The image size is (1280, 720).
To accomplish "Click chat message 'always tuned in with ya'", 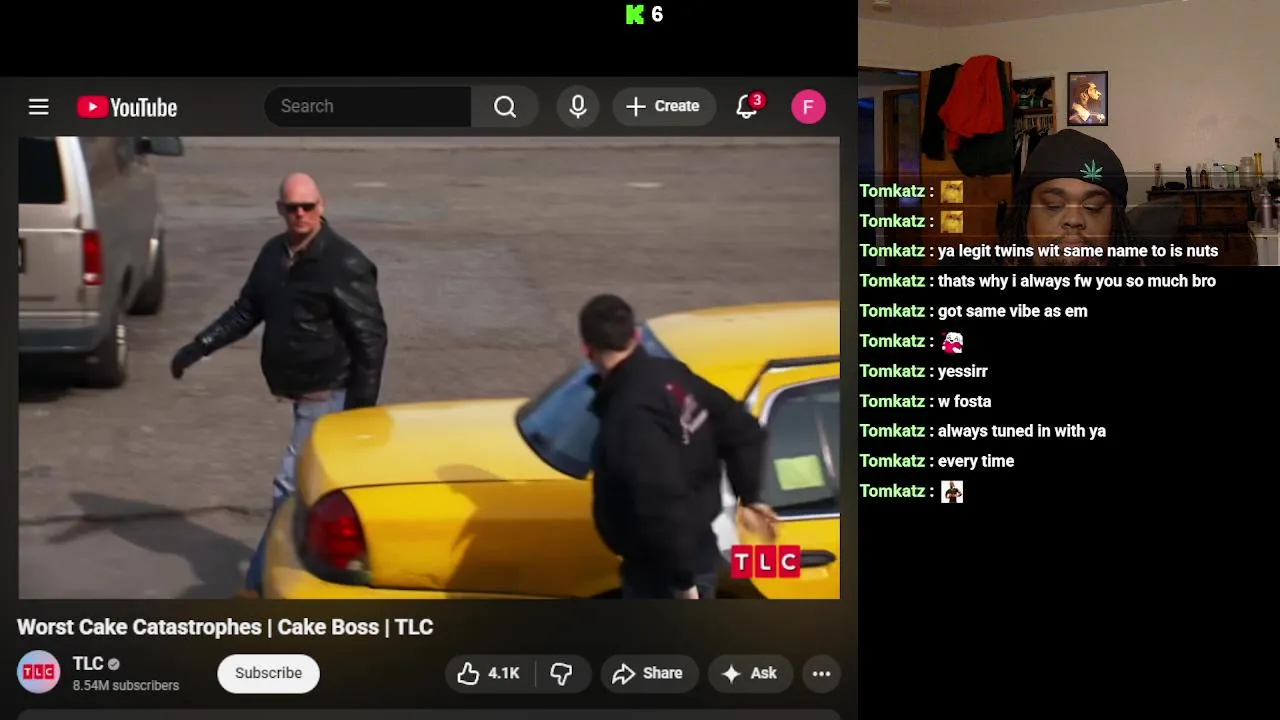I will (1022, 431).
